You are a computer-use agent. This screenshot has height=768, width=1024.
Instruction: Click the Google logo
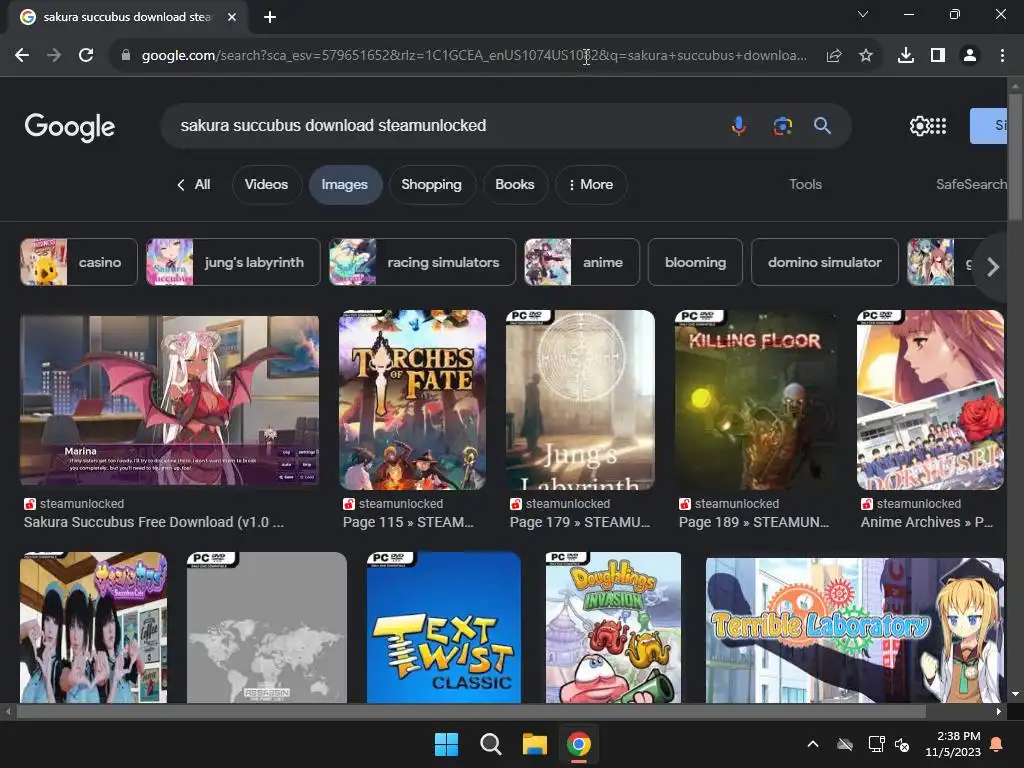pos(70,127)
